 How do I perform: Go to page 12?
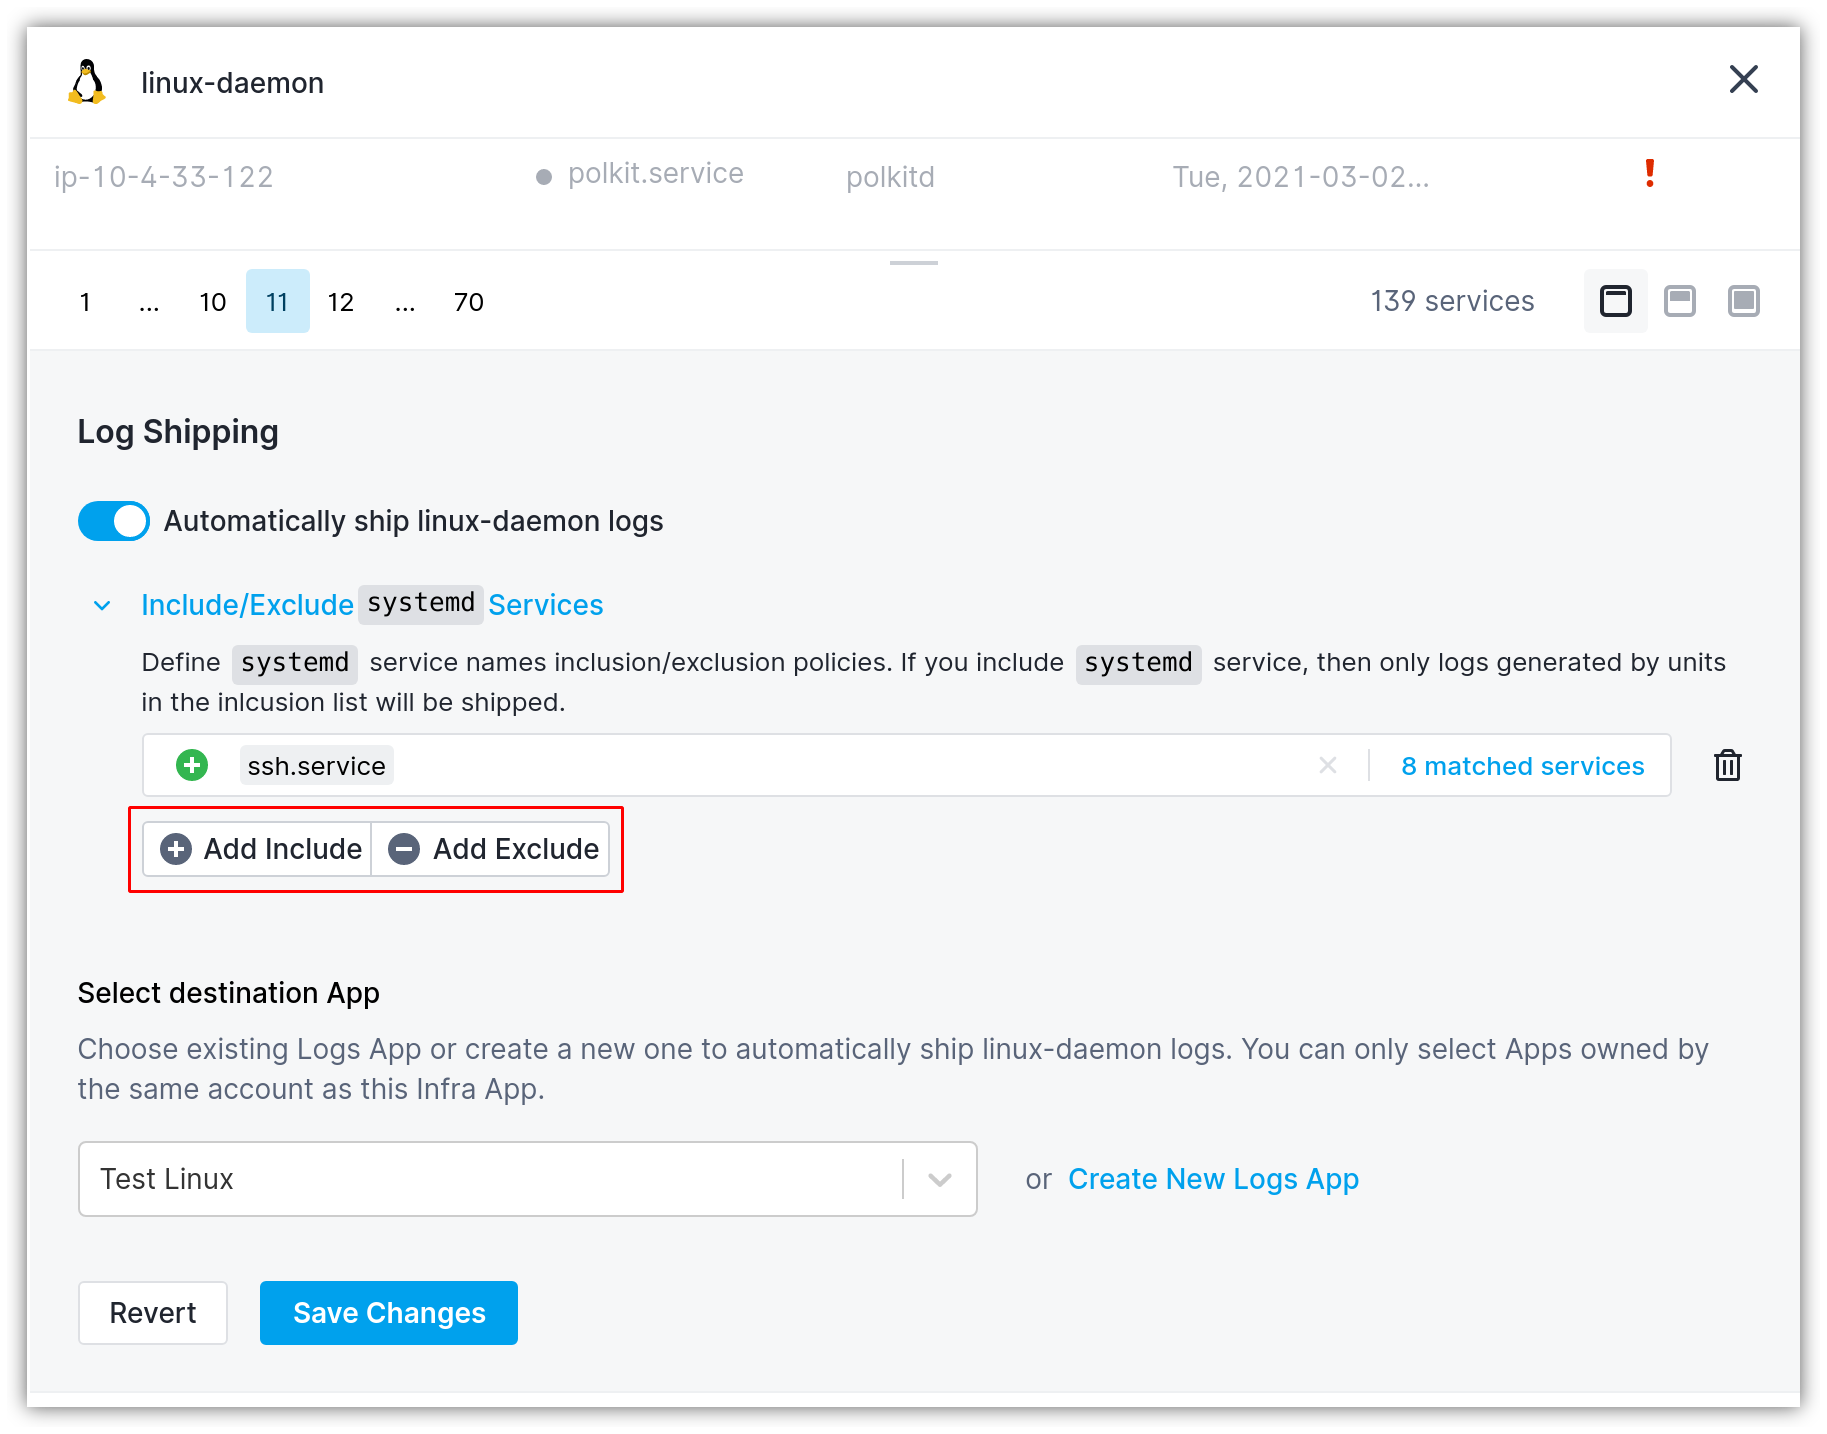point(341,301)
